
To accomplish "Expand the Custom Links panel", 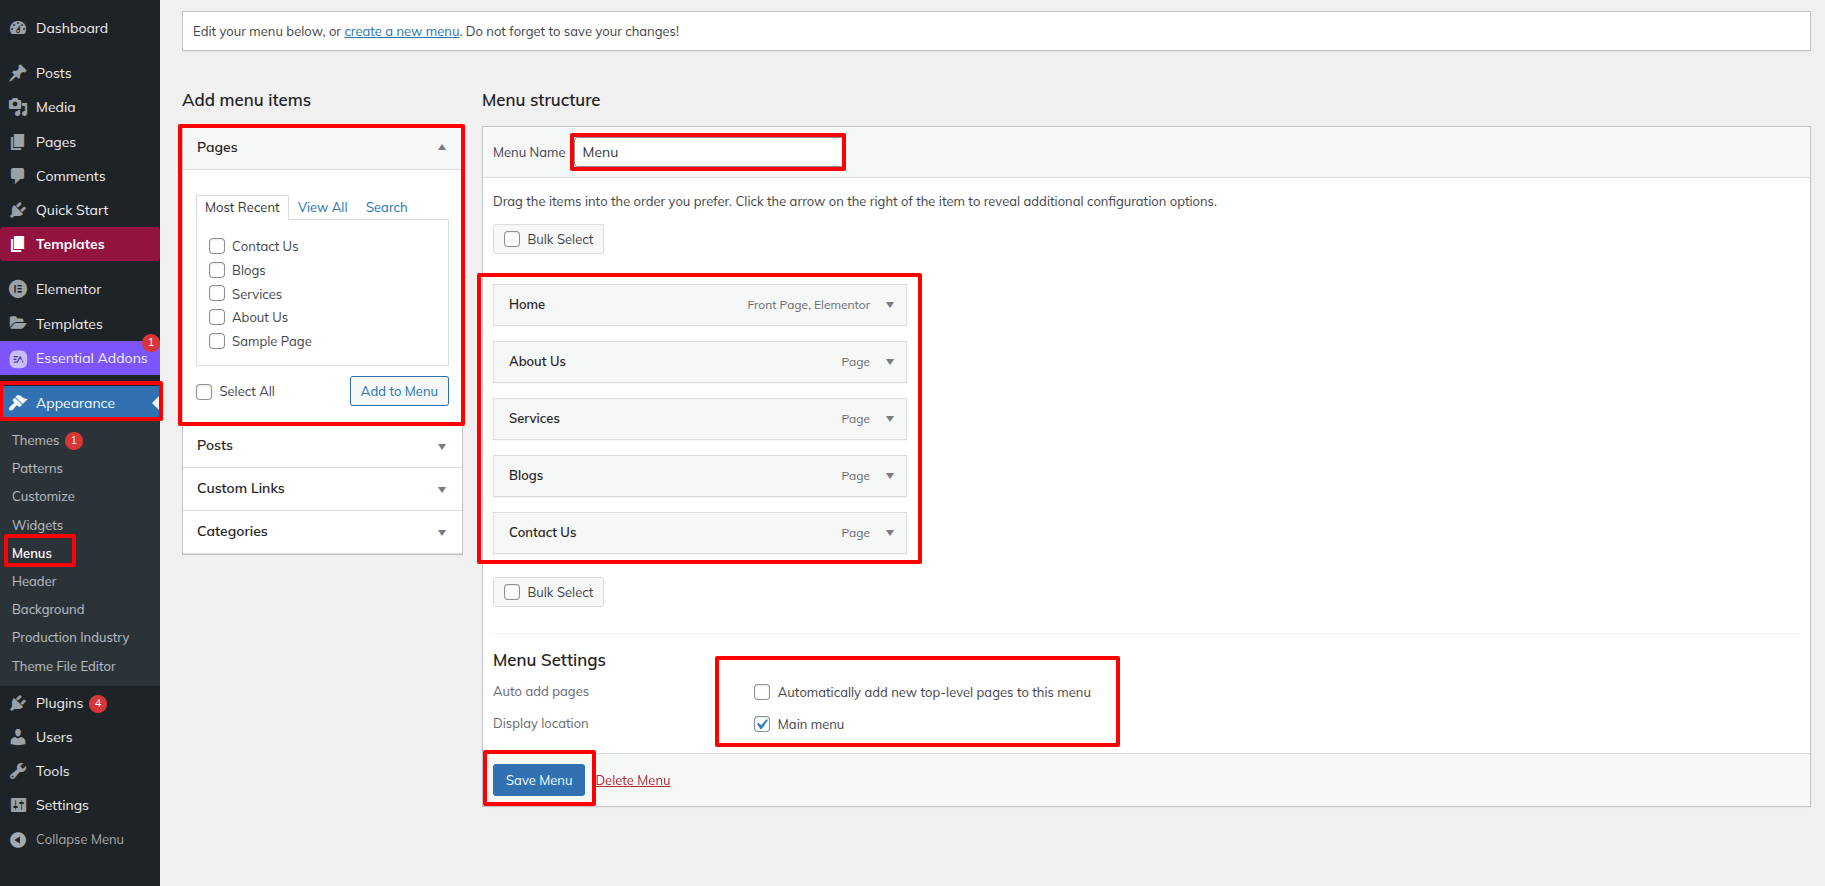I will coord(441,489).
